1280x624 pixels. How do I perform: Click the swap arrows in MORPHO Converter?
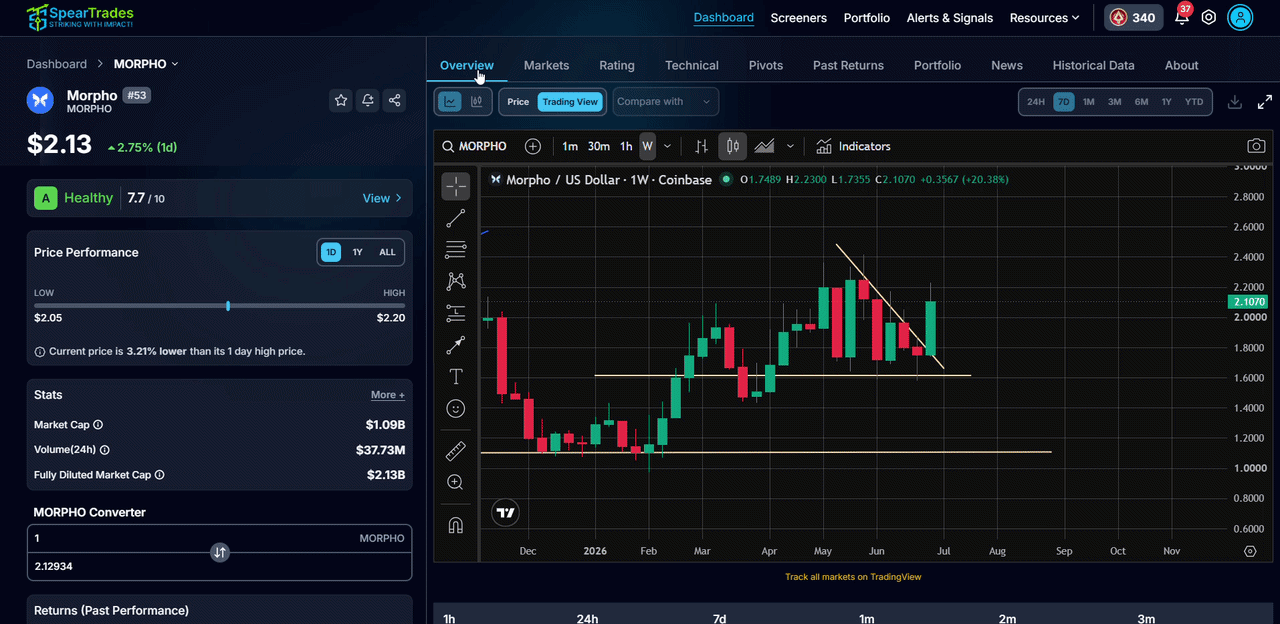220,552
